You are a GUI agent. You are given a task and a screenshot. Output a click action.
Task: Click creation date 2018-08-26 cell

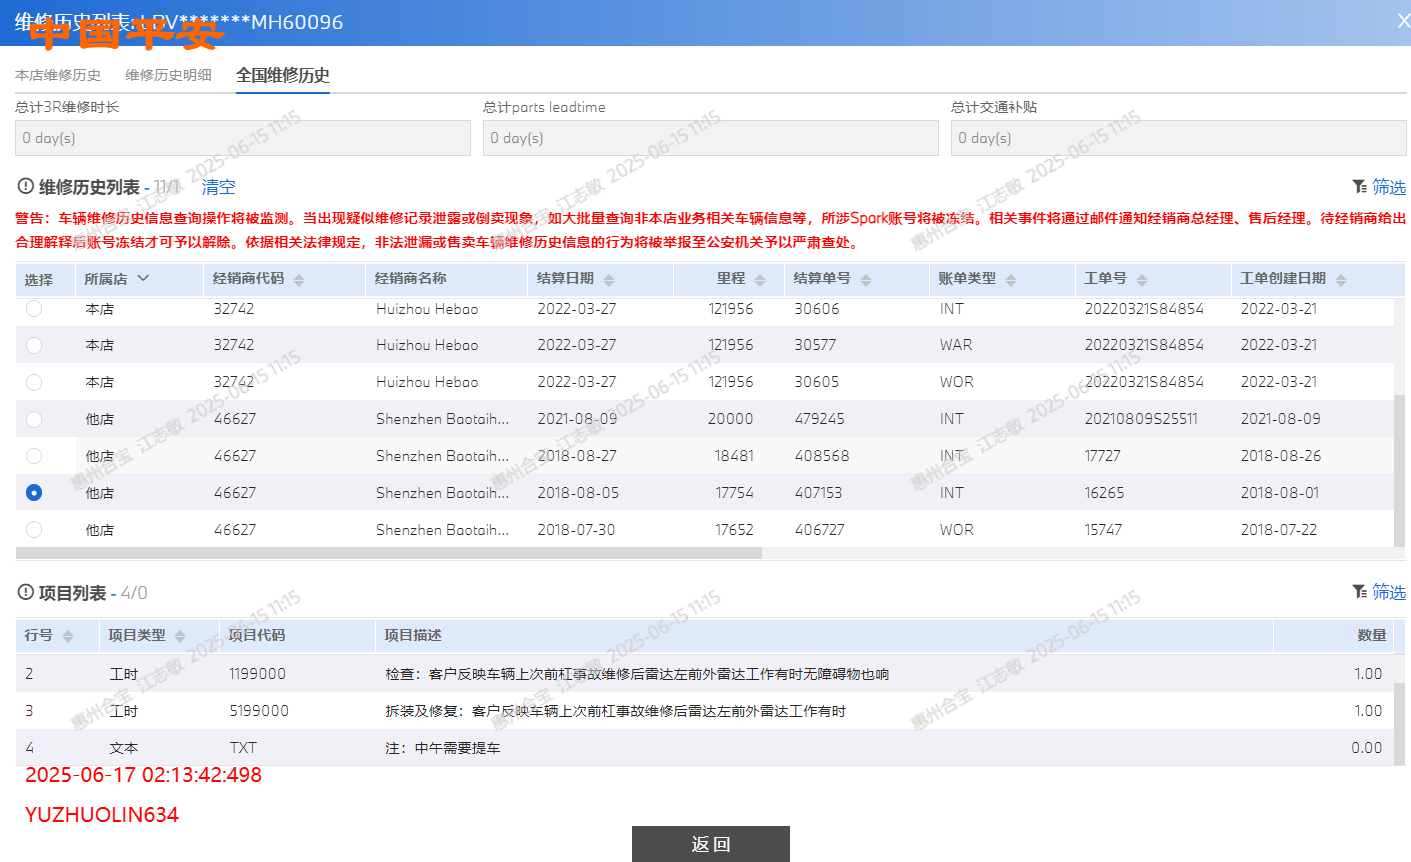[x=1281, y=456]
